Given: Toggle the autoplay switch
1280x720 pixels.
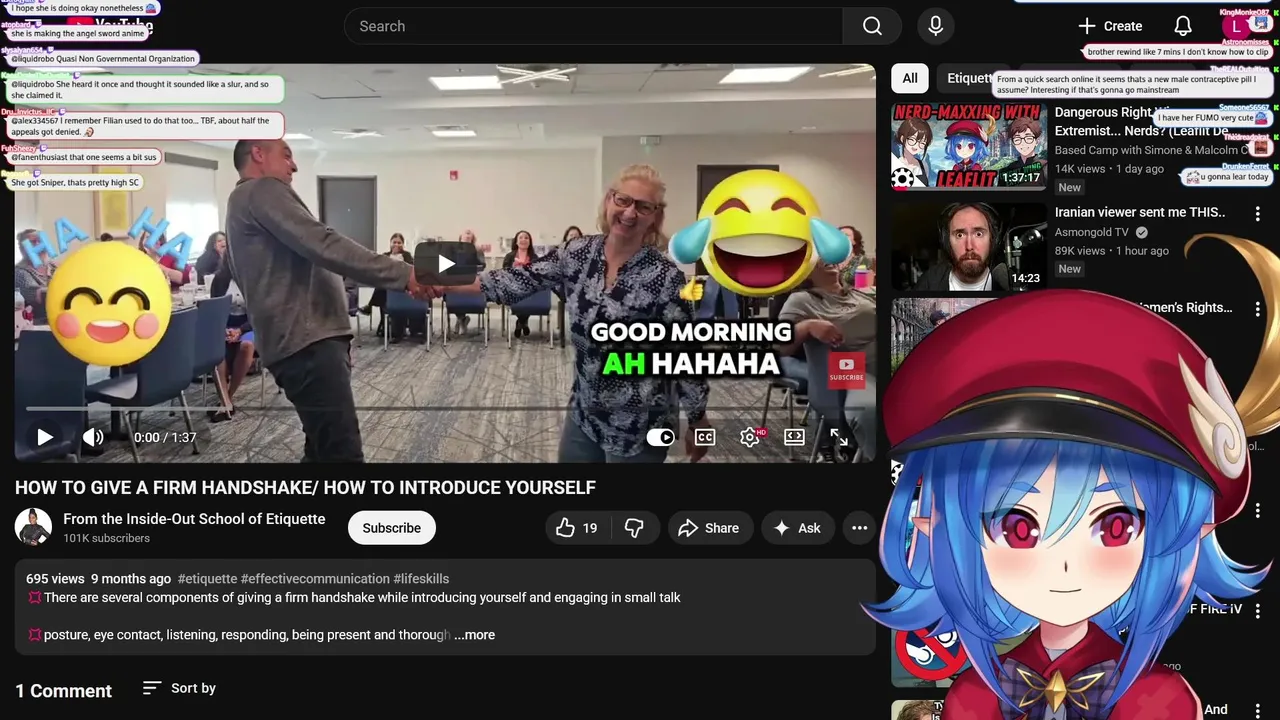Looking at the screenshot, I should tap(660, 437).
